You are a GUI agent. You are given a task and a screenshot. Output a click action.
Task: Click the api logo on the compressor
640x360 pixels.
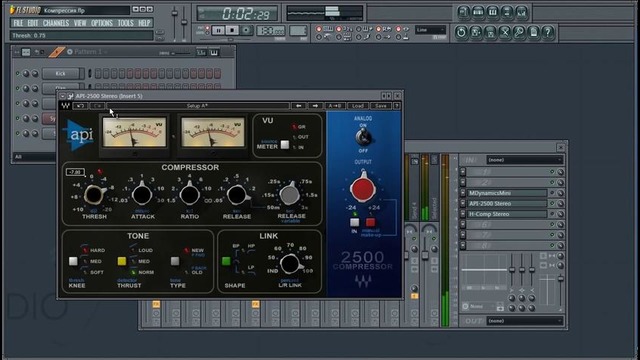(x=79, y=135)
